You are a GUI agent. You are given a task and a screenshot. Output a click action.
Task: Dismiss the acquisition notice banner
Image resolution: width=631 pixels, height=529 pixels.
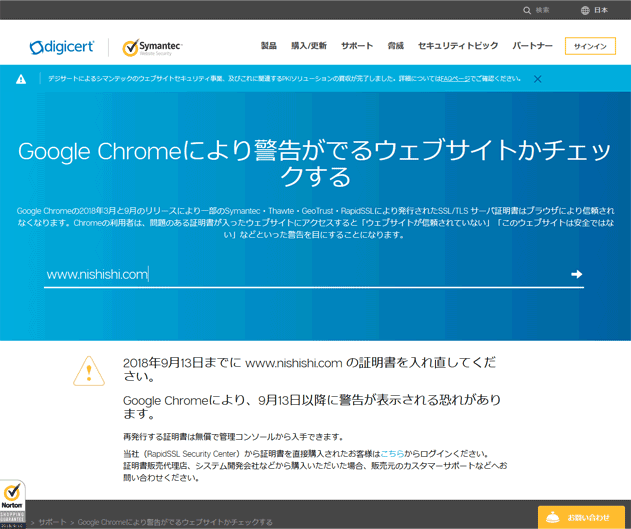point(537,79)
